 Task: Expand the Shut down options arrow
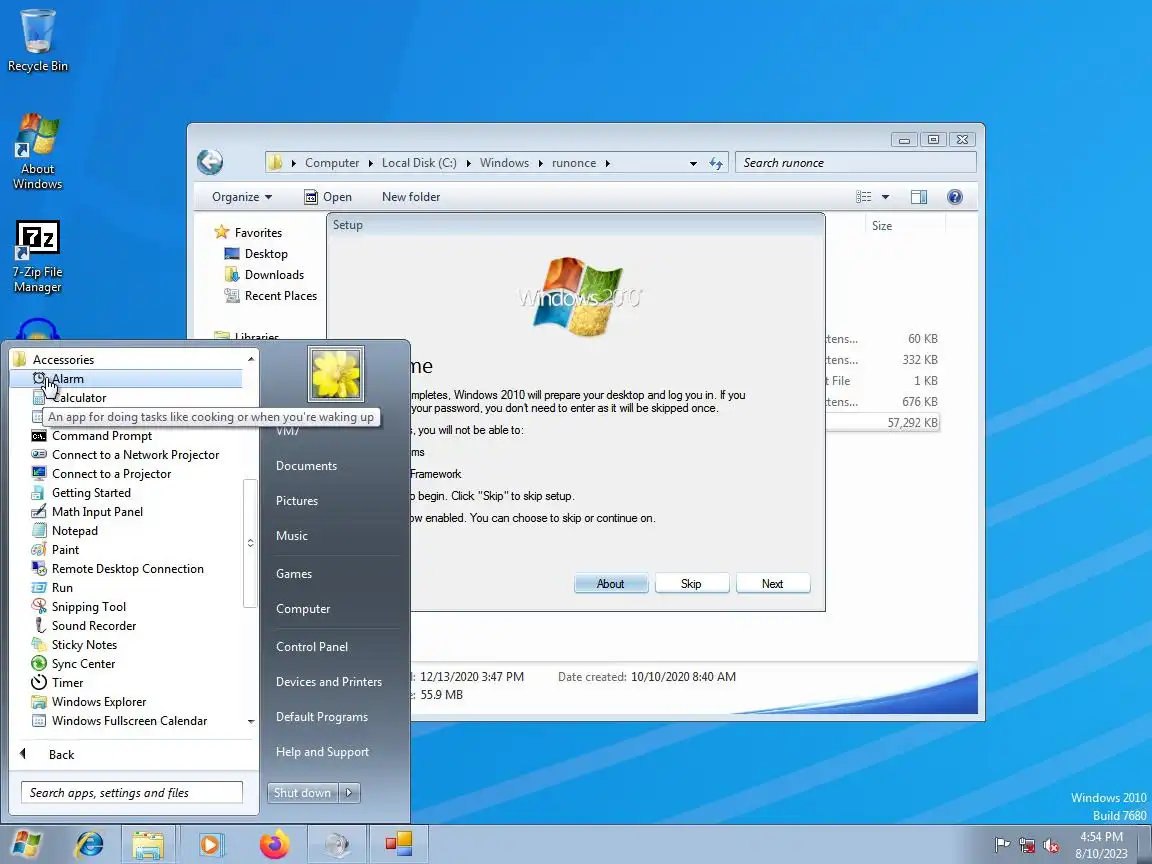point(349,793)
